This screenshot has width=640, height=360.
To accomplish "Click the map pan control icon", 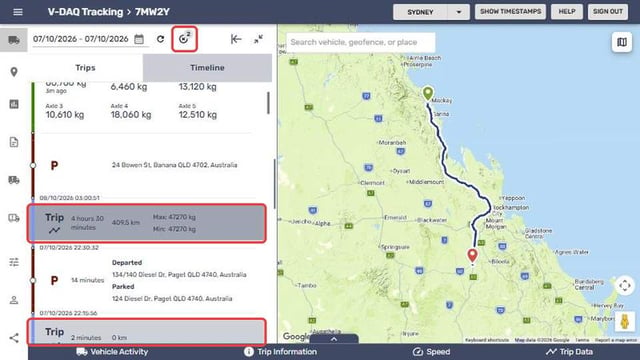I will (624, 285).
